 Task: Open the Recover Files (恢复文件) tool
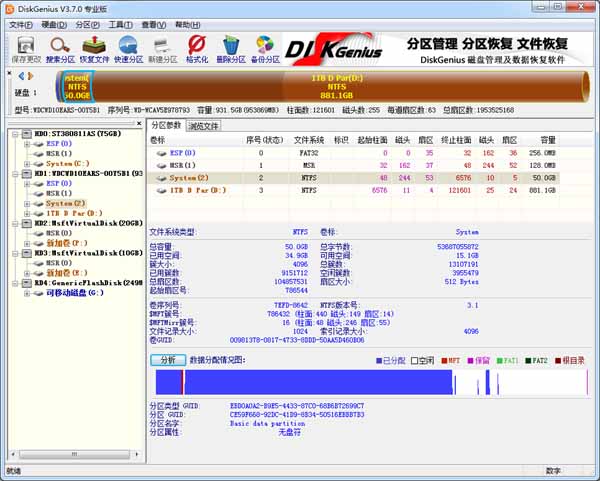tap(94, 46)
